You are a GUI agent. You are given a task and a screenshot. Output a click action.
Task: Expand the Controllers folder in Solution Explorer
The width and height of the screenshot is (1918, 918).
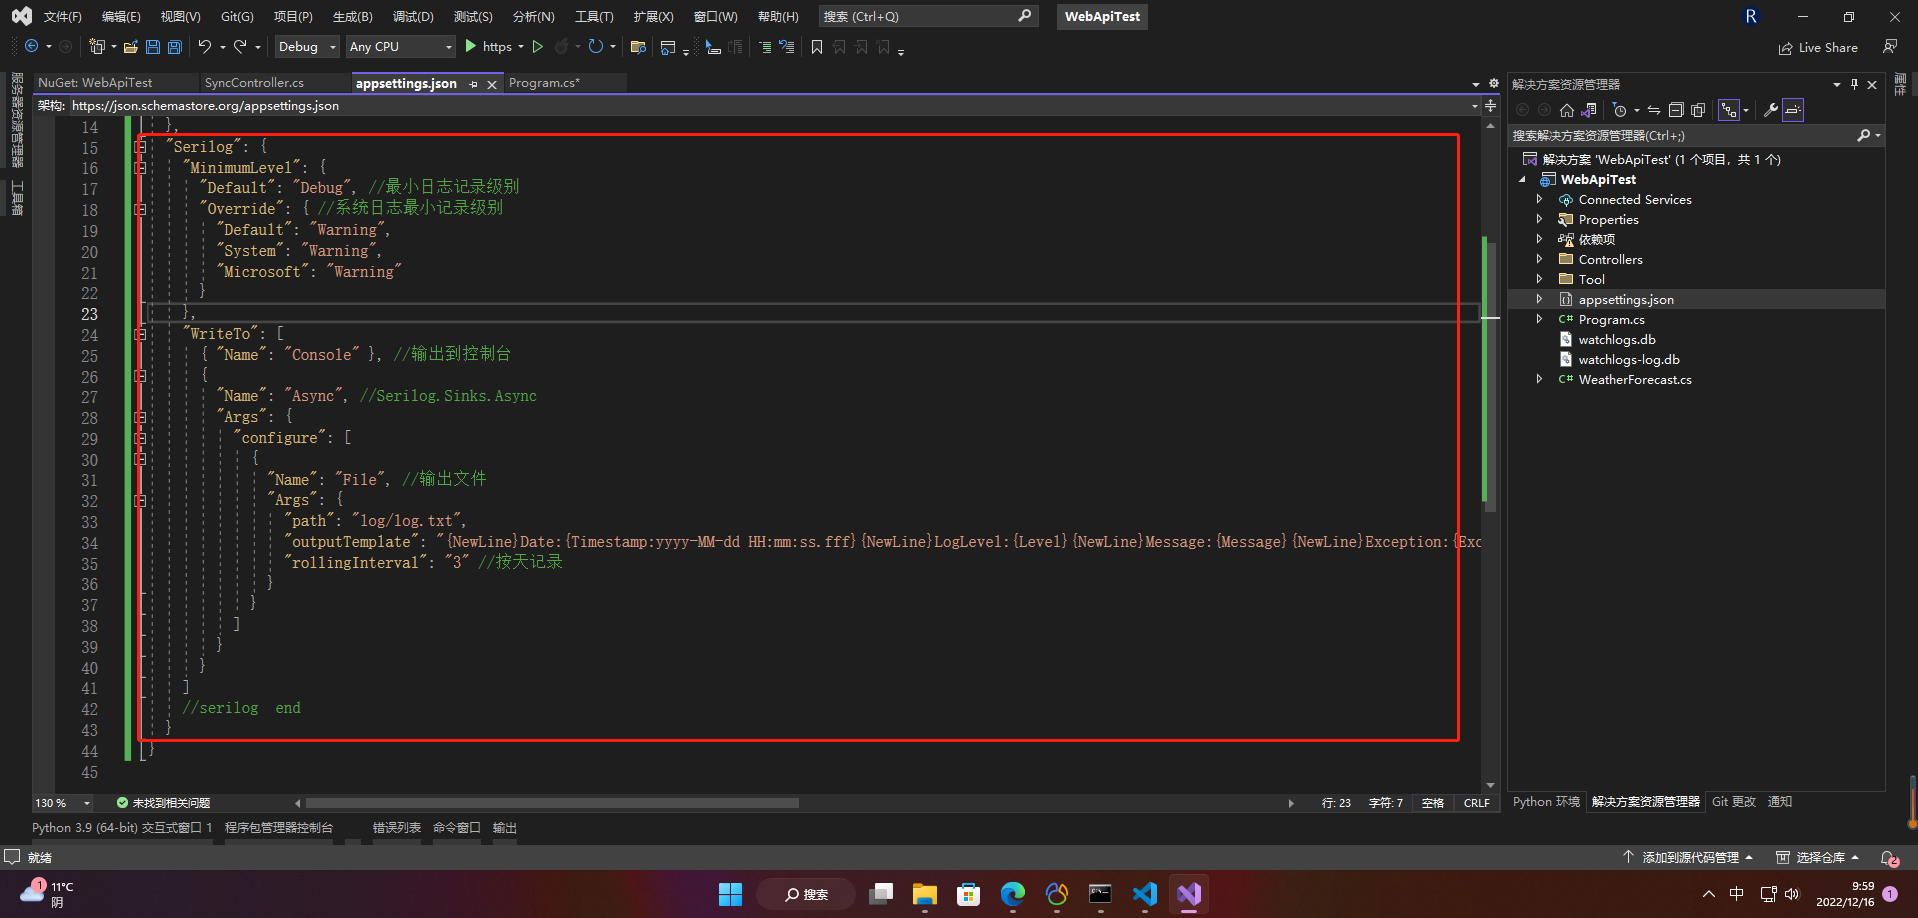[1540, 259]
